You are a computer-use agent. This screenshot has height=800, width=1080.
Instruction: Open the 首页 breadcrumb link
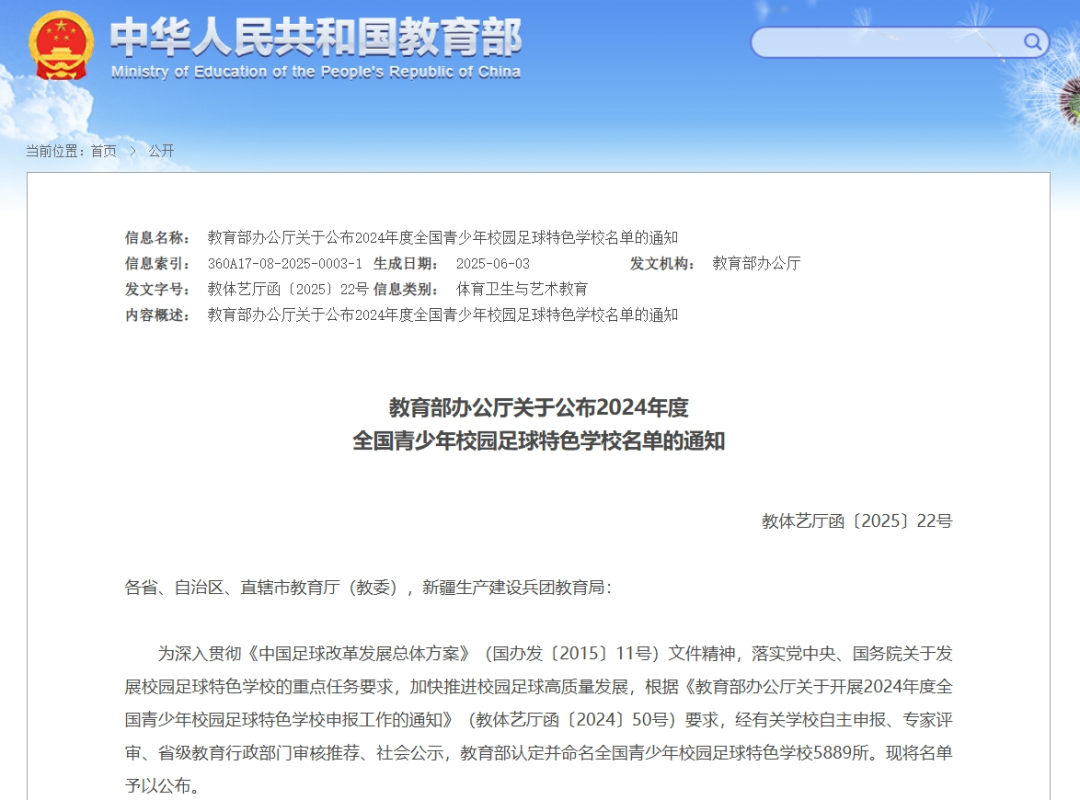click(x=103, y=151)
